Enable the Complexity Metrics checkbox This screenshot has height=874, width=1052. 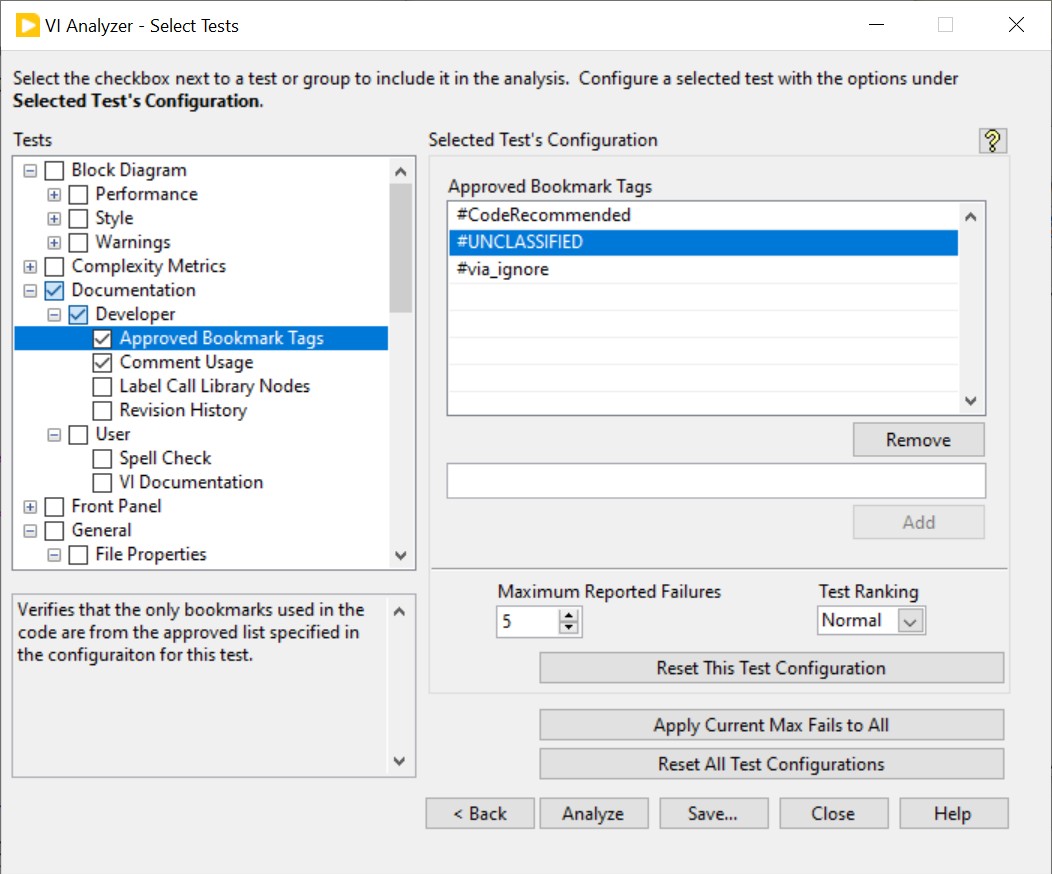pyautogui.click(x=54, y=266)
